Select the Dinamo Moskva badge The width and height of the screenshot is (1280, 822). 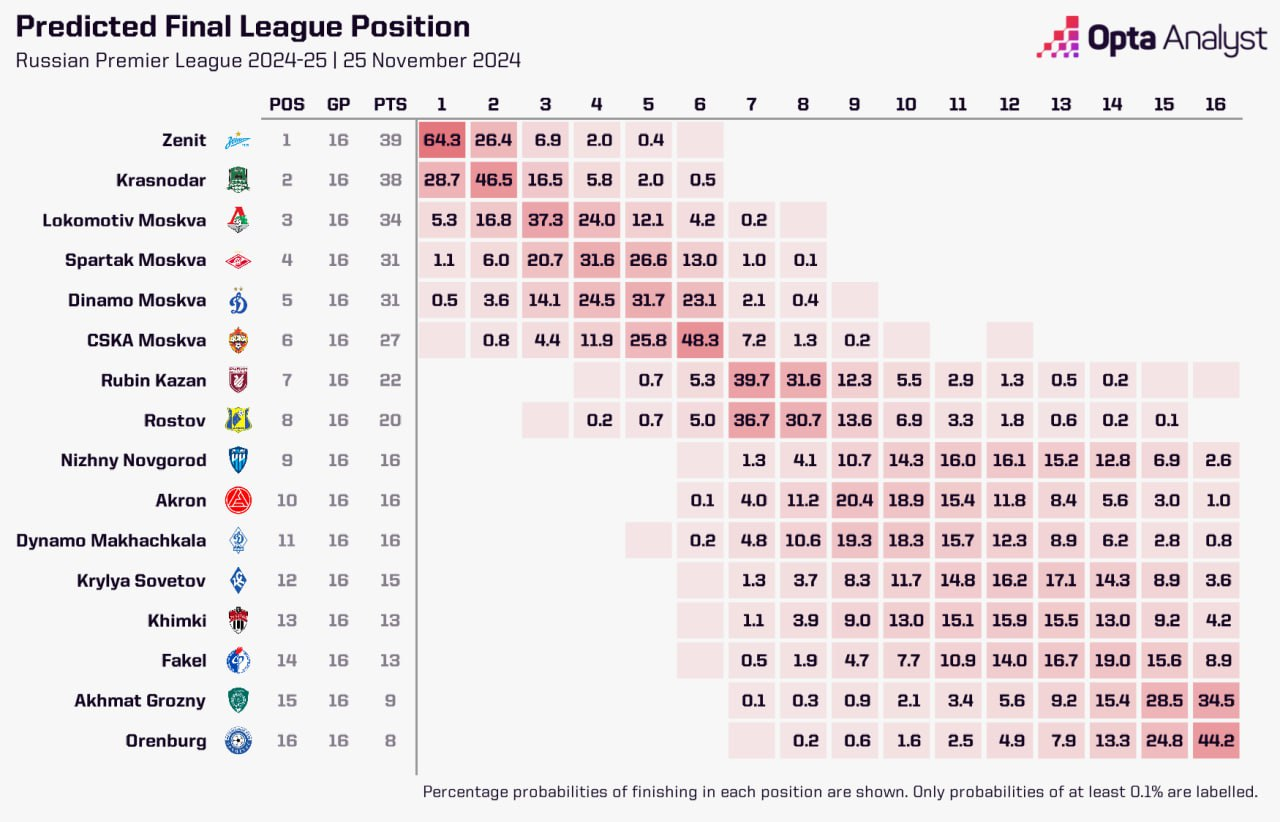click(x=238, y=300)
